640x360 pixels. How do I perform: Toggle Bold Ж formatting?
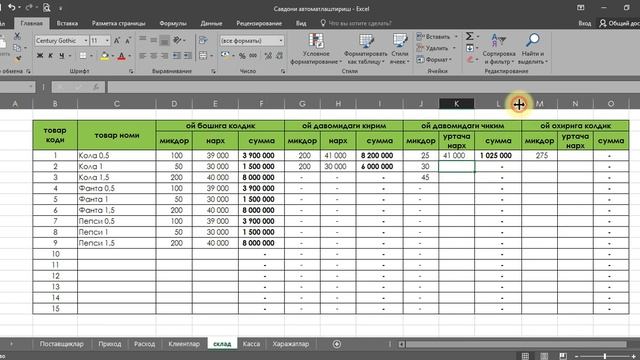point(40,56)
